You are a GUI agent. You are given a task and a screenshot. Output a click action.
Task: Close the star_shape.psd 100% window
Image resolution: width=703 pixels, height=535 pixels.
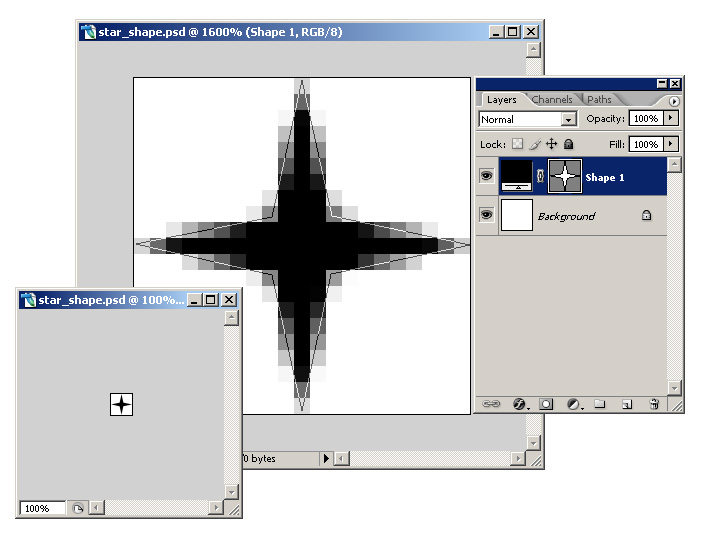pyautogui.click(x=229, y=300)
